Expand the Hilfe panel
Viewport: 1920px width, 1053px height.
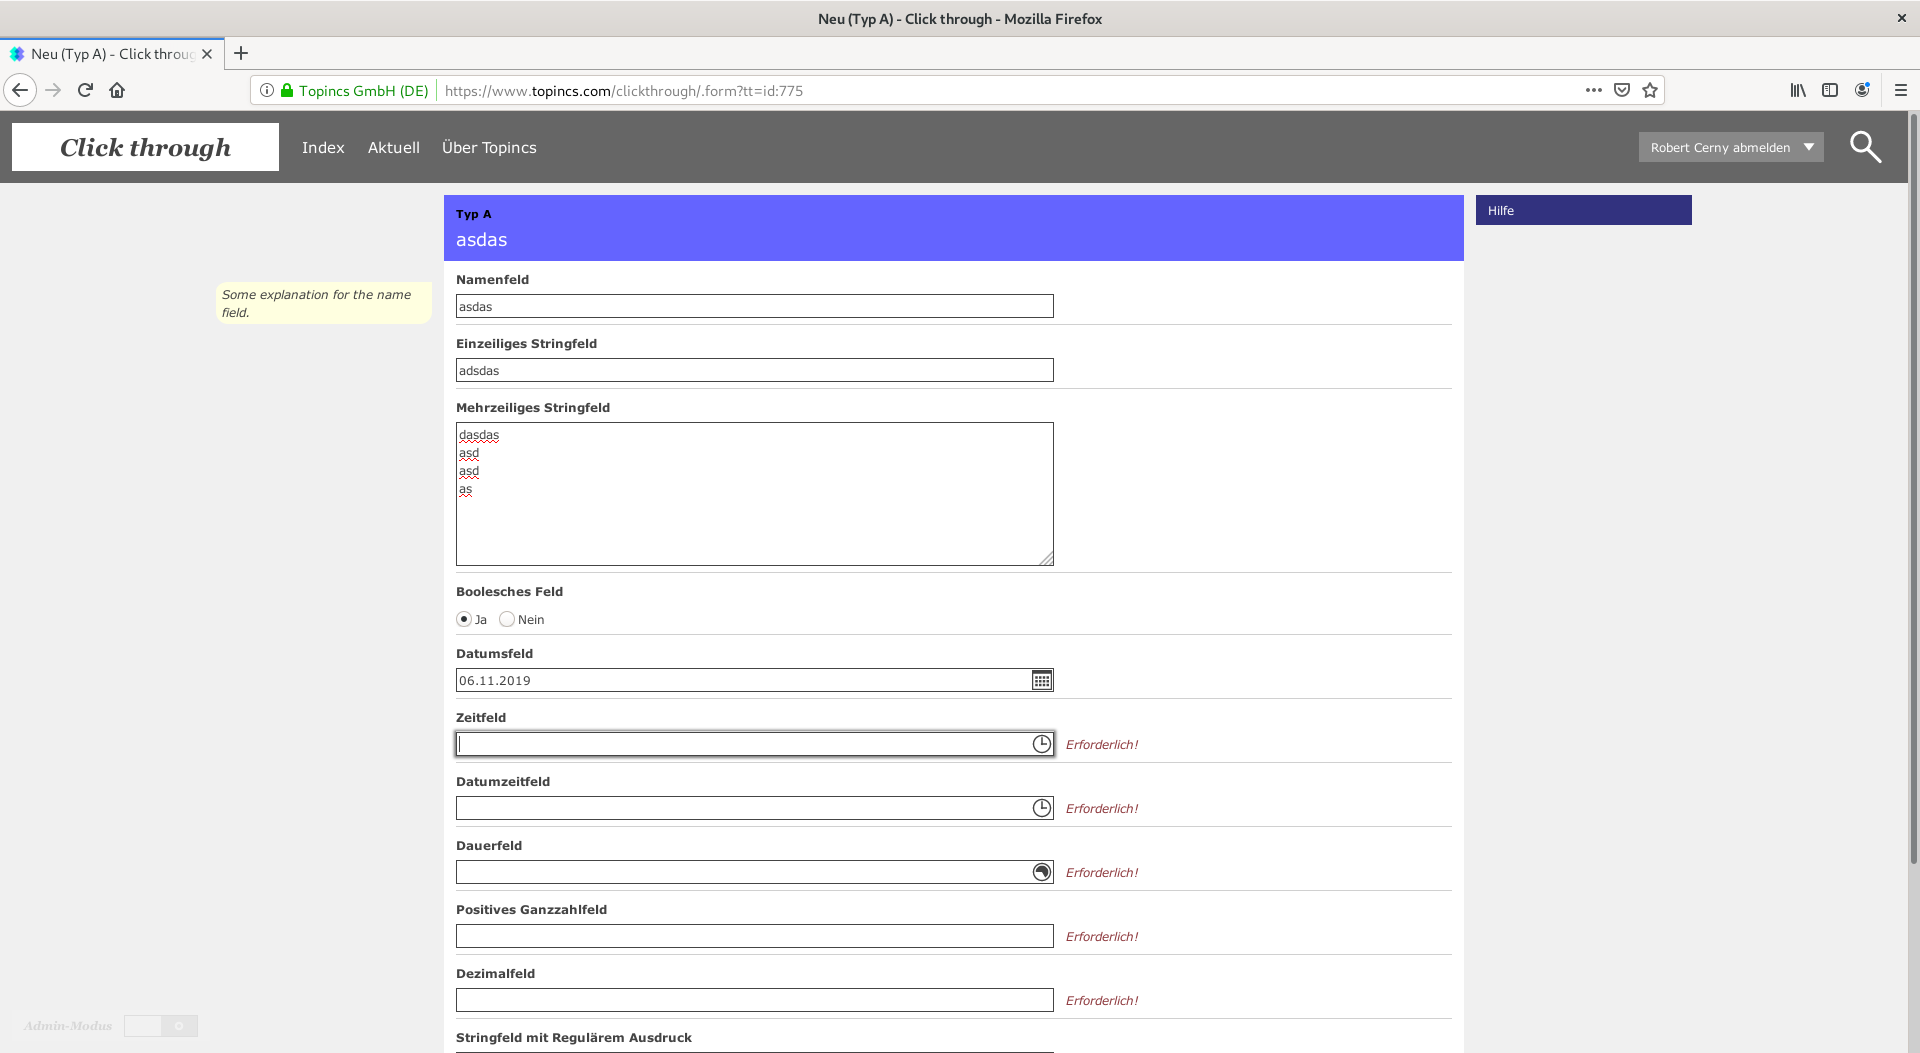[x=1583, y=210]
